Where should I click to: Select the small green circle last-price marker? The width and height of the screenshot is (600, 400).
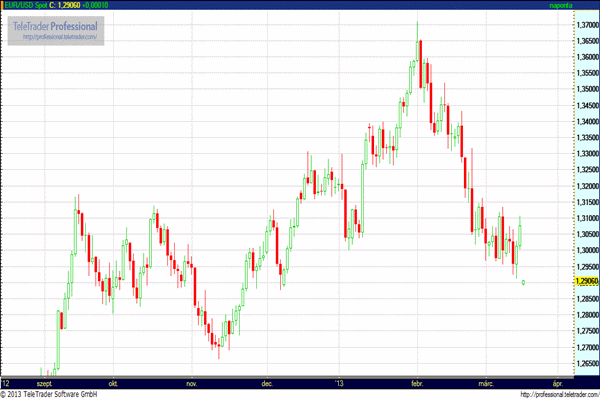(x=524, y=282)
